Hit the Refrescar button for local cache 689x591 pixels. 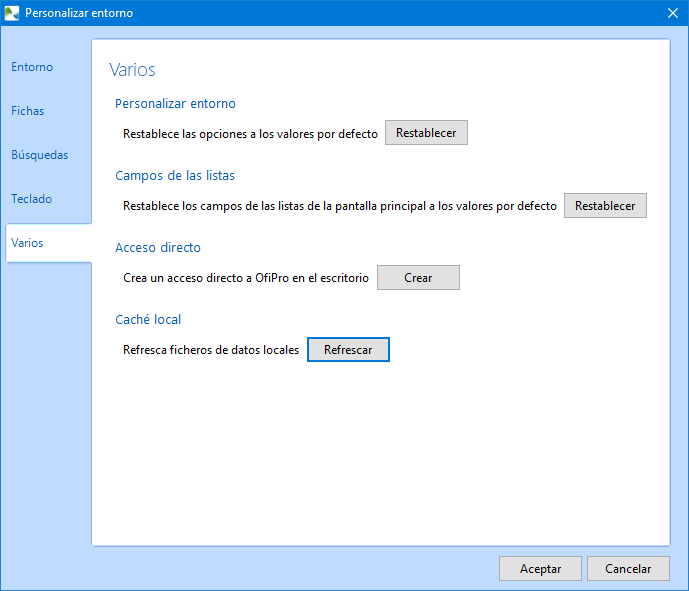pos(348,350)
